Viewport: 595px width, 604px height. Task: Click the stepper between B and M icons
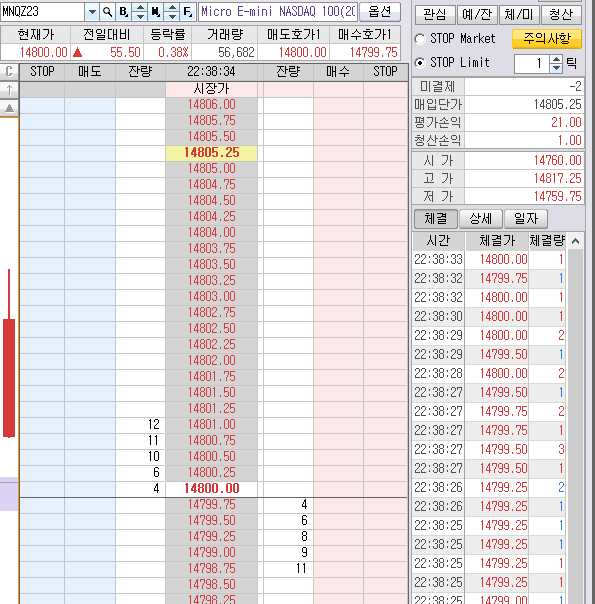[140, 12]
